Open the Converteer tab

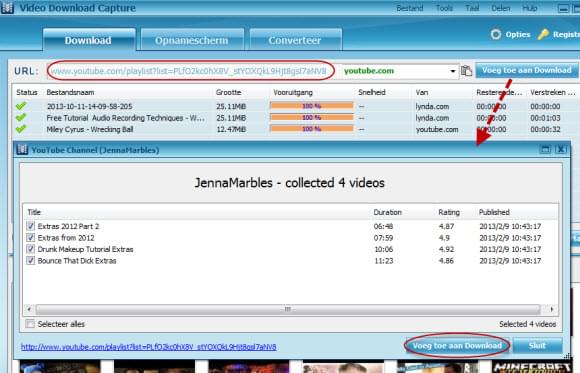pos(295,40)
